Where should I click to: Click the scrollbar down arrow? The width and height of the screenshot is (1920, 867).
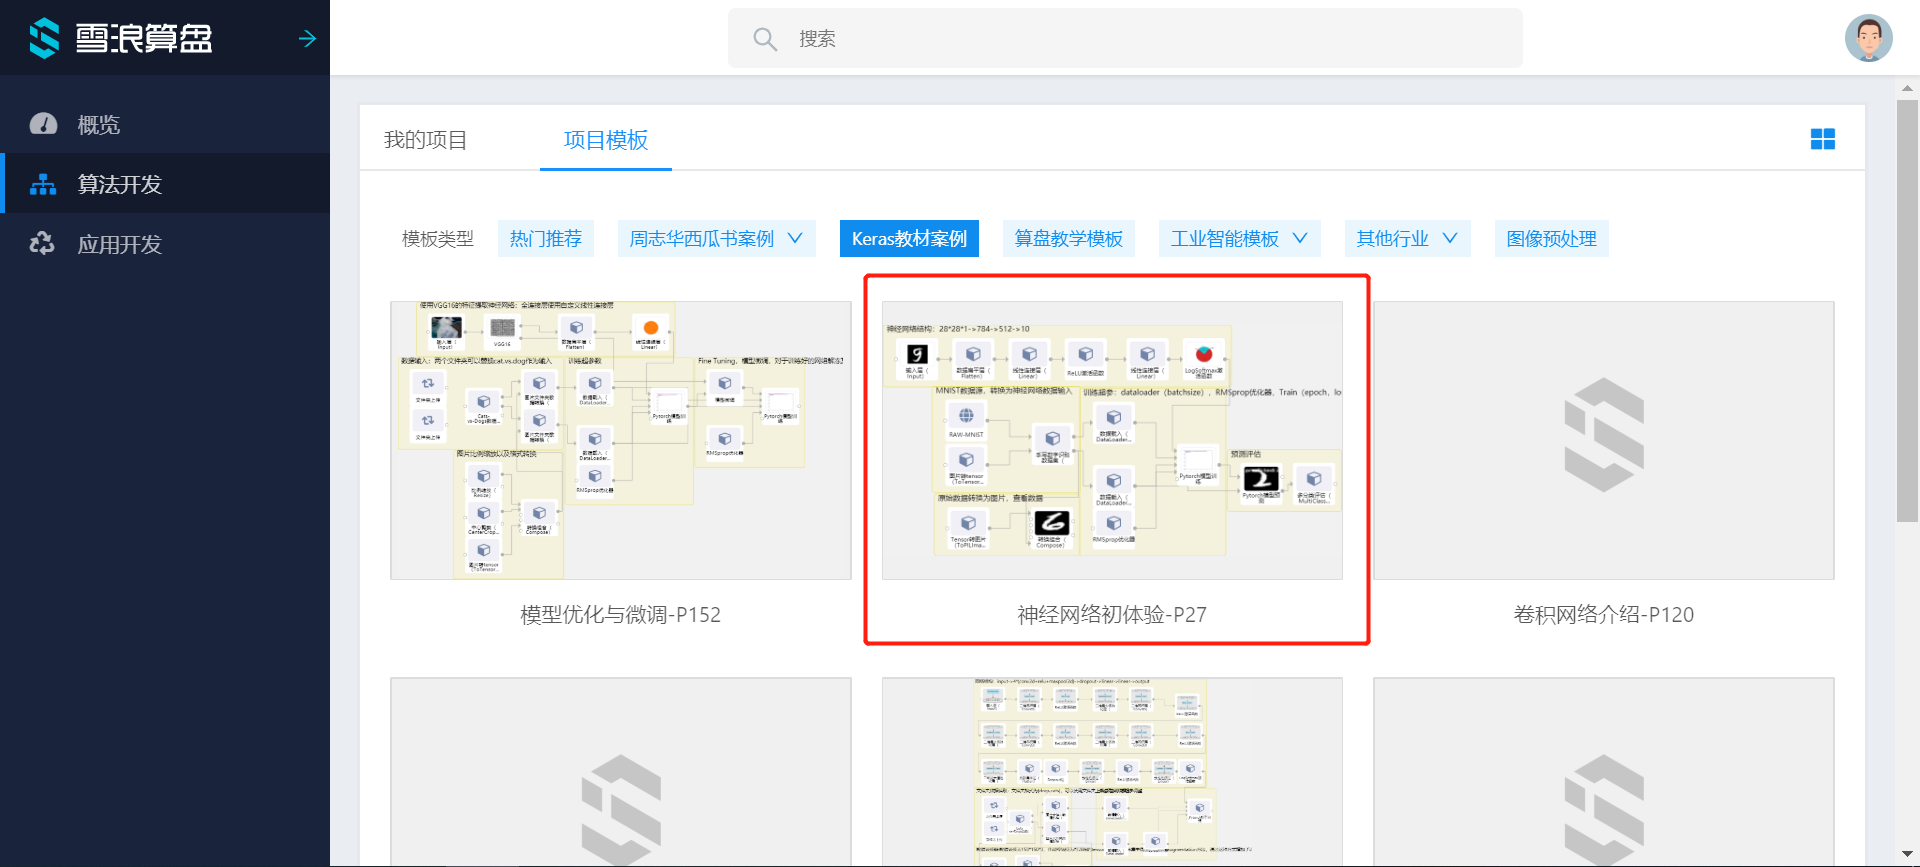point(1907,854)
